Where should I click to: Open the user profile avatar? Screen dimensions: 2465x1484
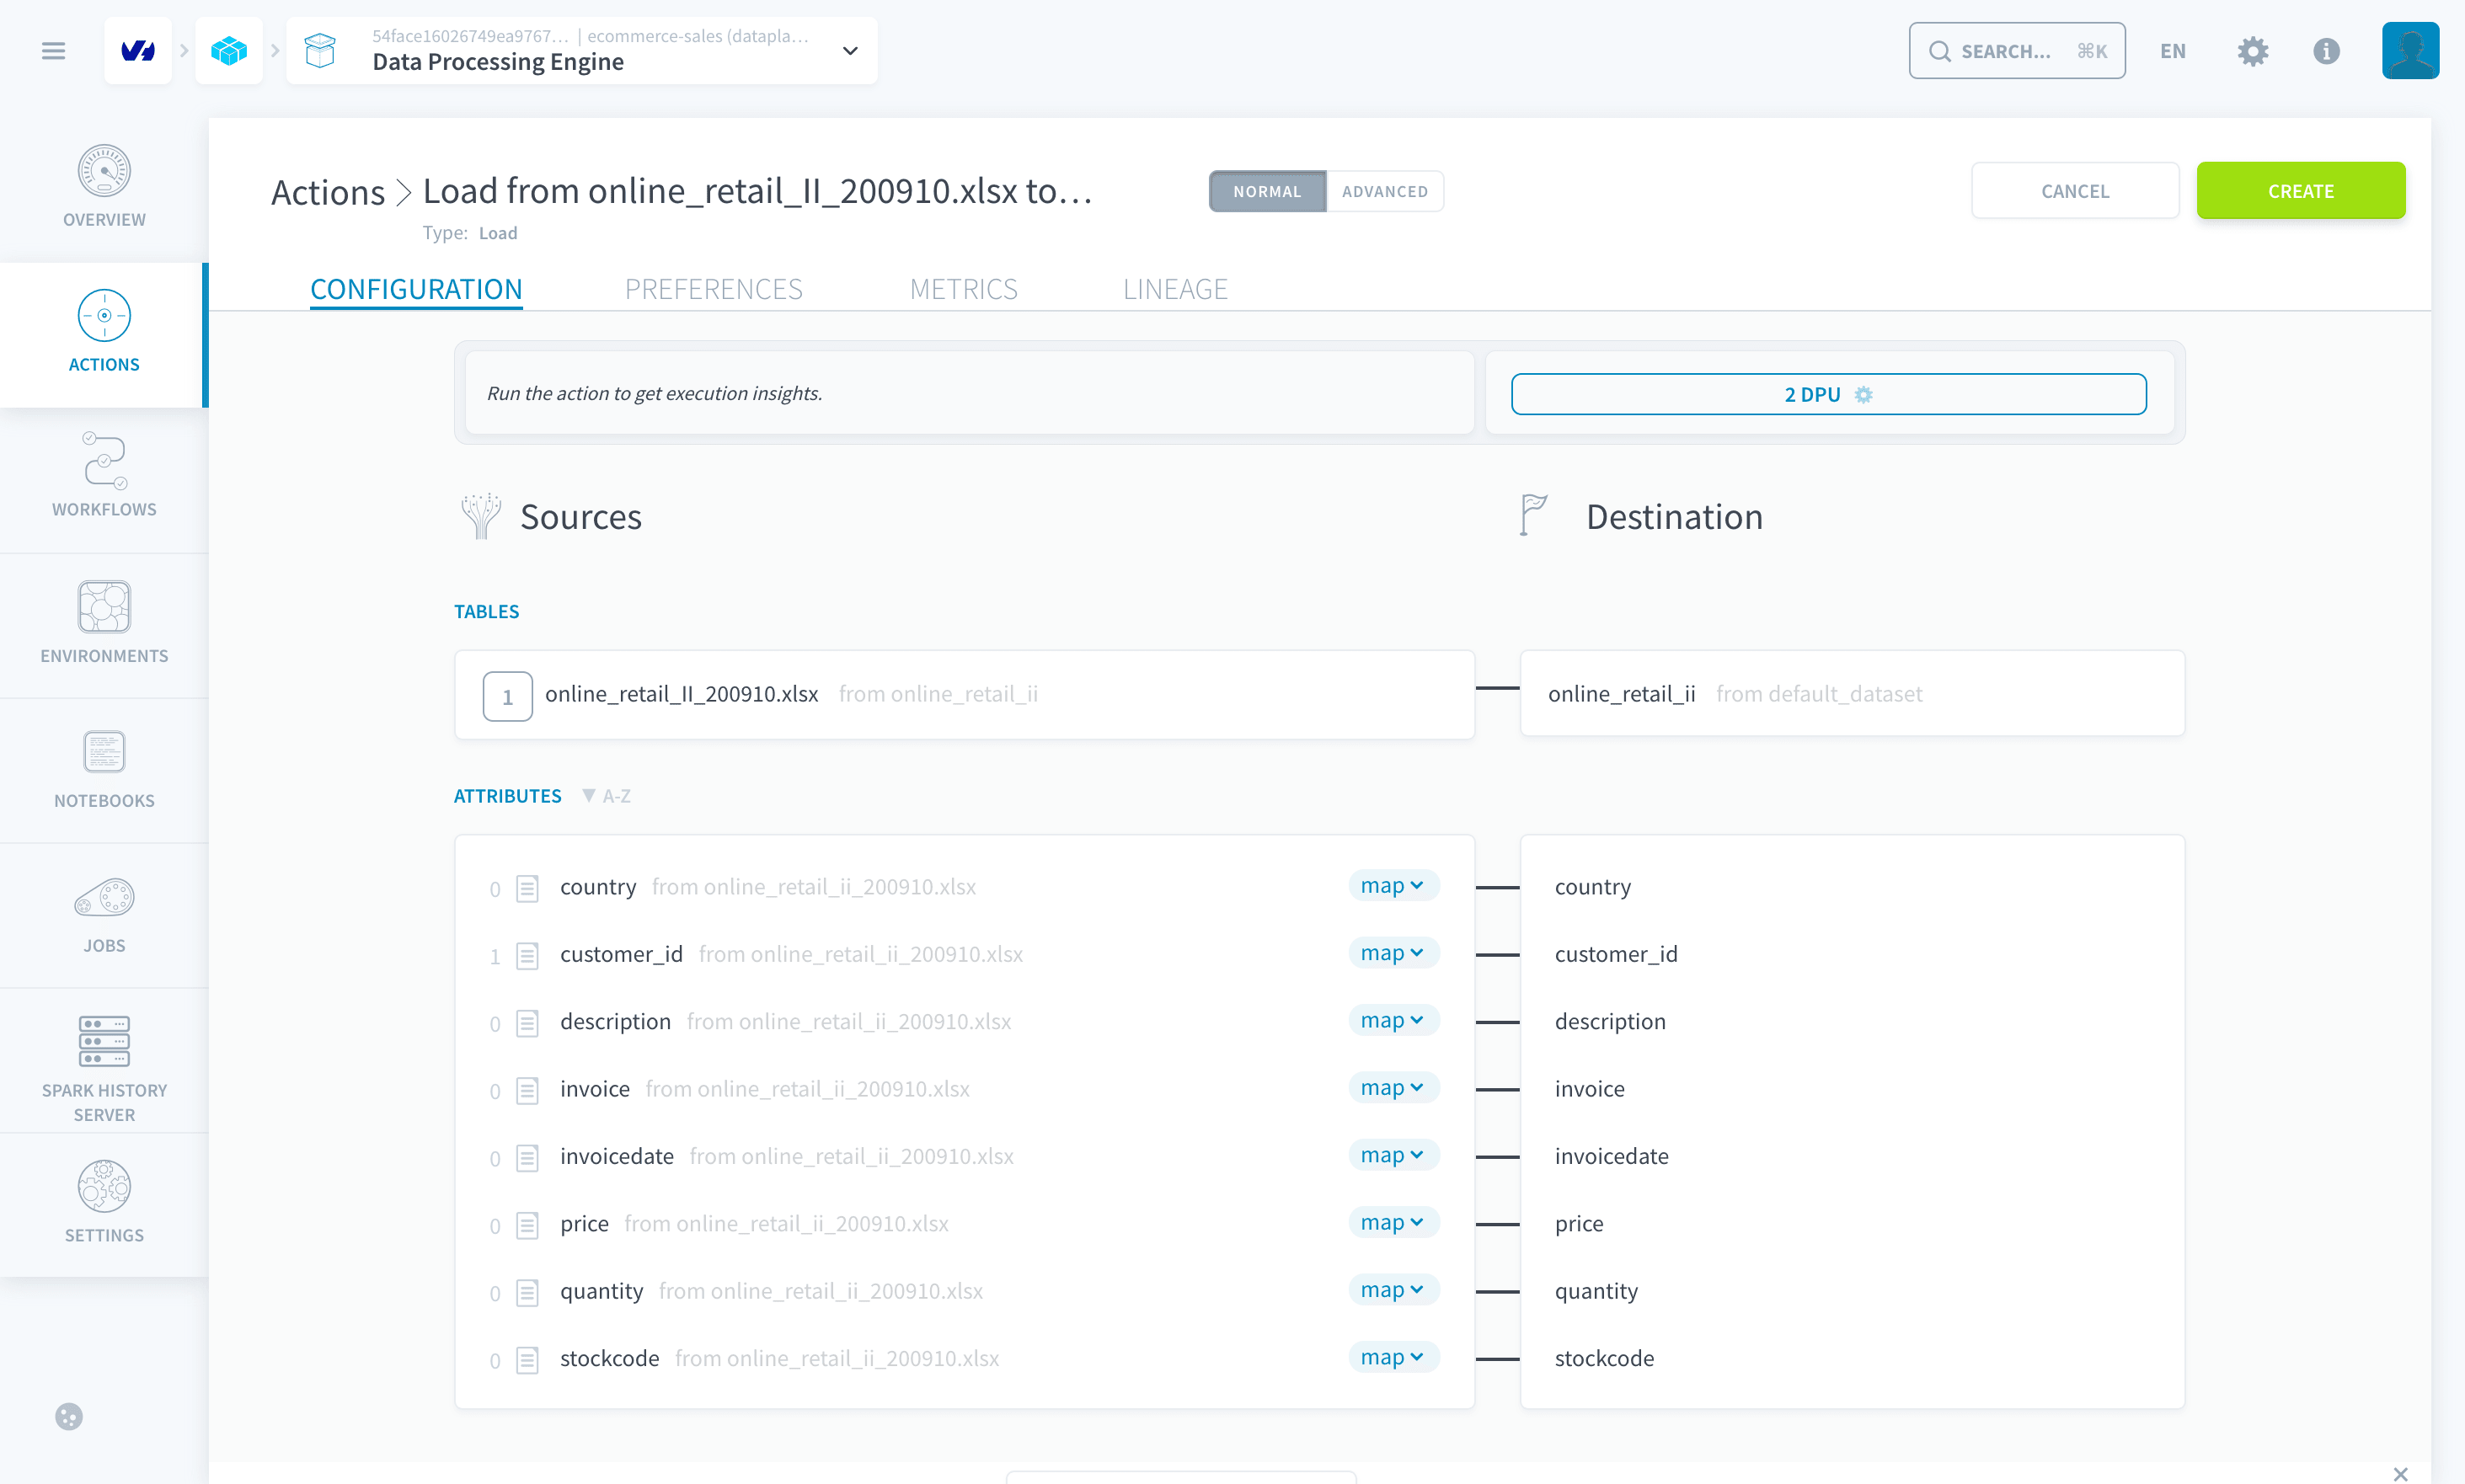pyautogui.click(x=2409, y=51)
